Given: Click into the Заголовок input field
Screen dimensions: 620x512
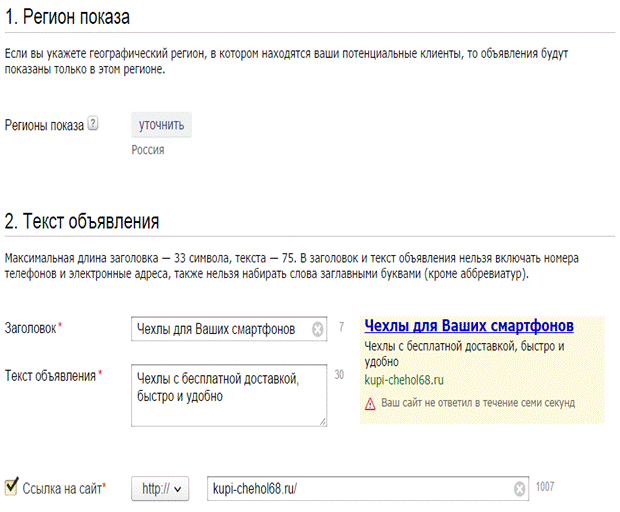Looking at the screenshot, I should click(229, 329).
